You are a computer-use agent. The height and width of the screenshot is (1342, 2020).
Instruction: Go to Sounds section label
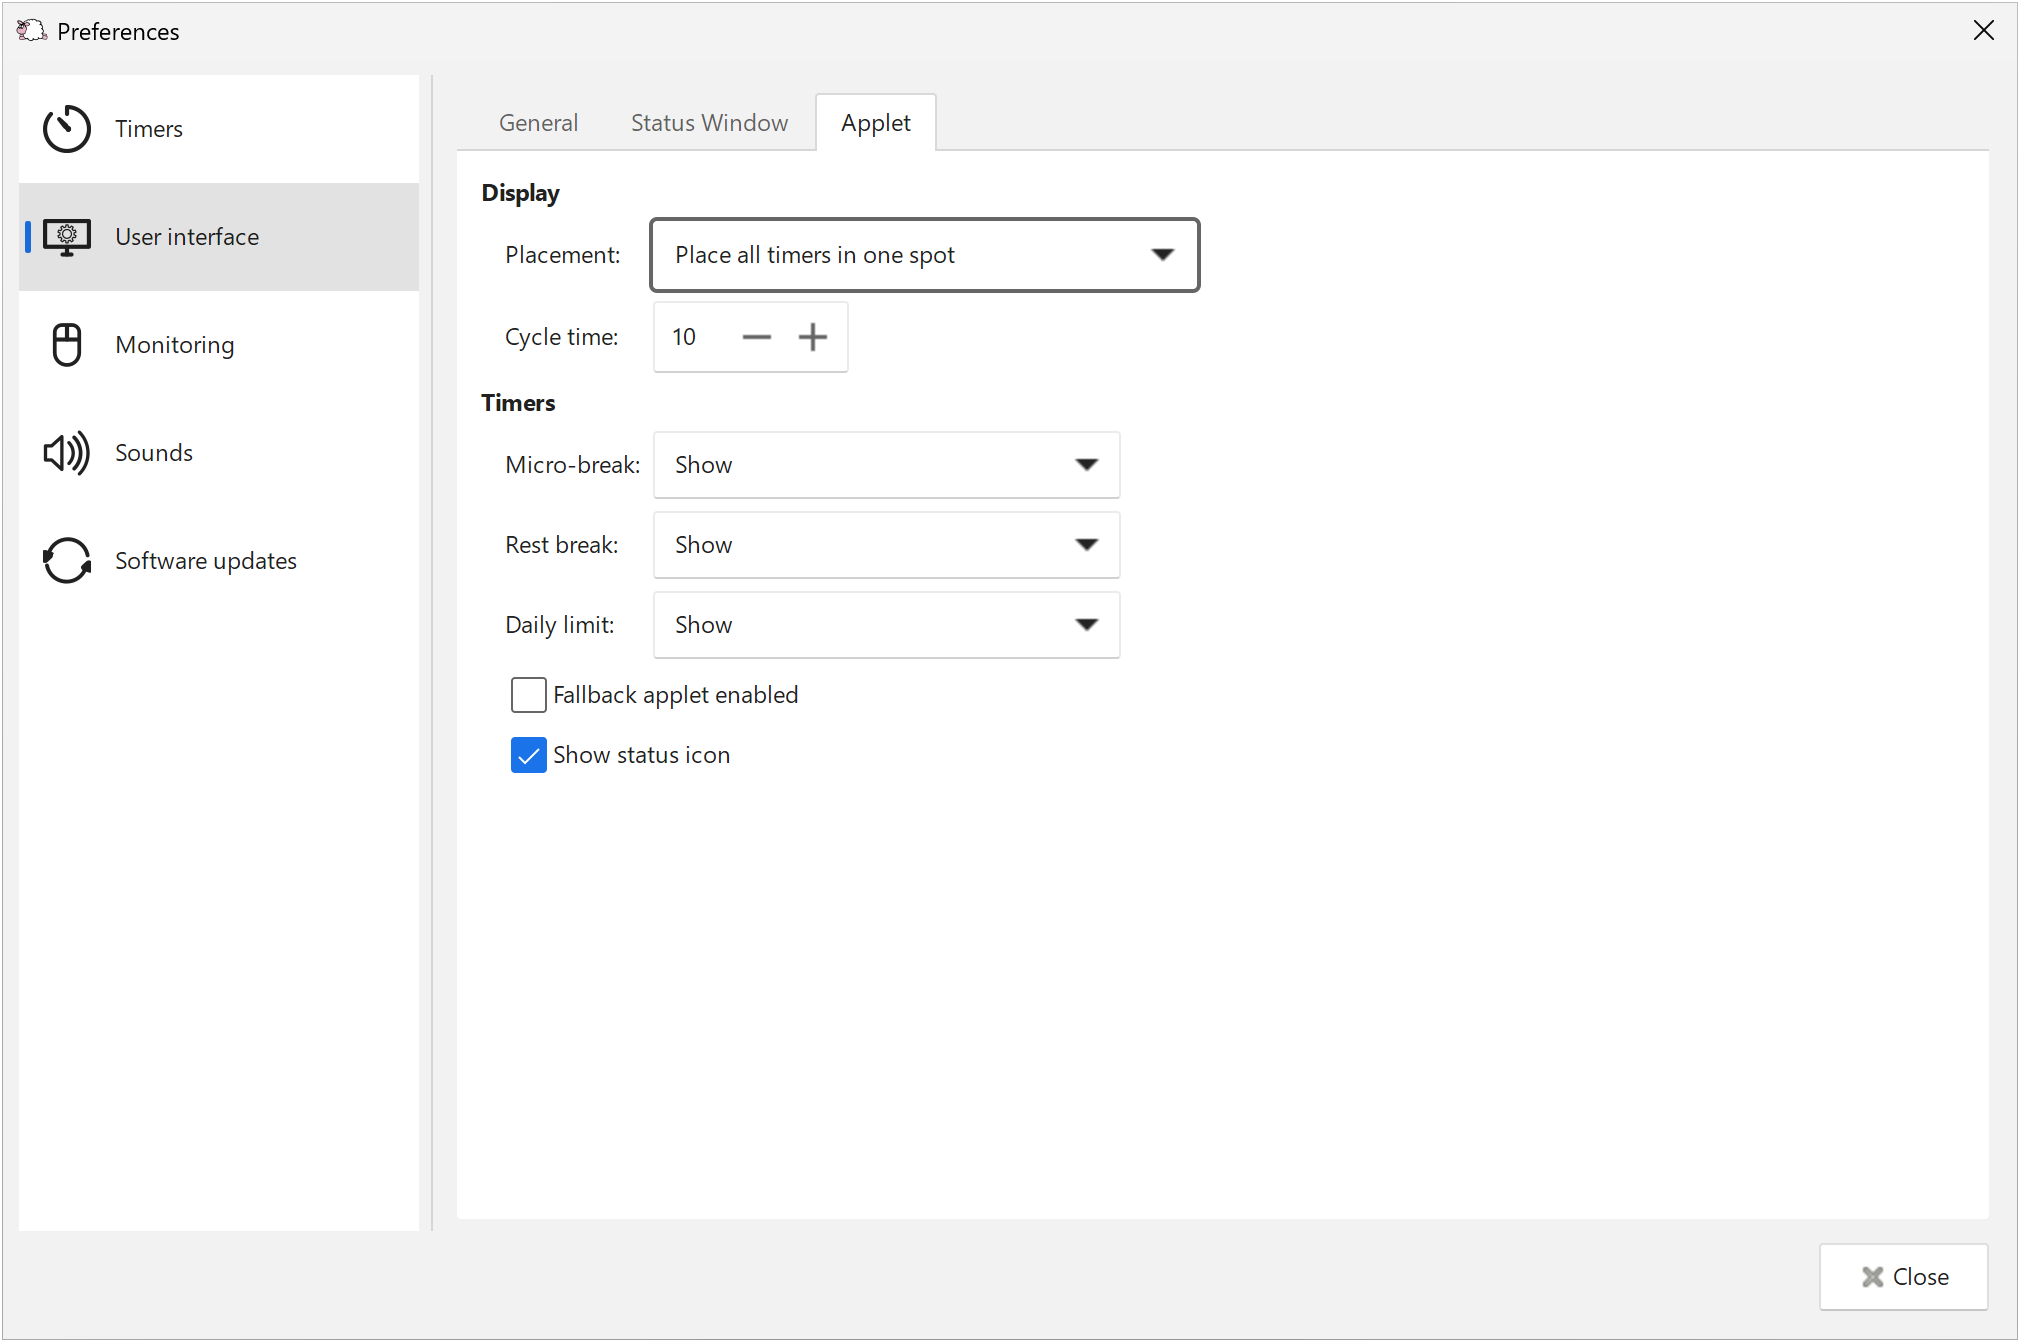(x=154, y=453)
